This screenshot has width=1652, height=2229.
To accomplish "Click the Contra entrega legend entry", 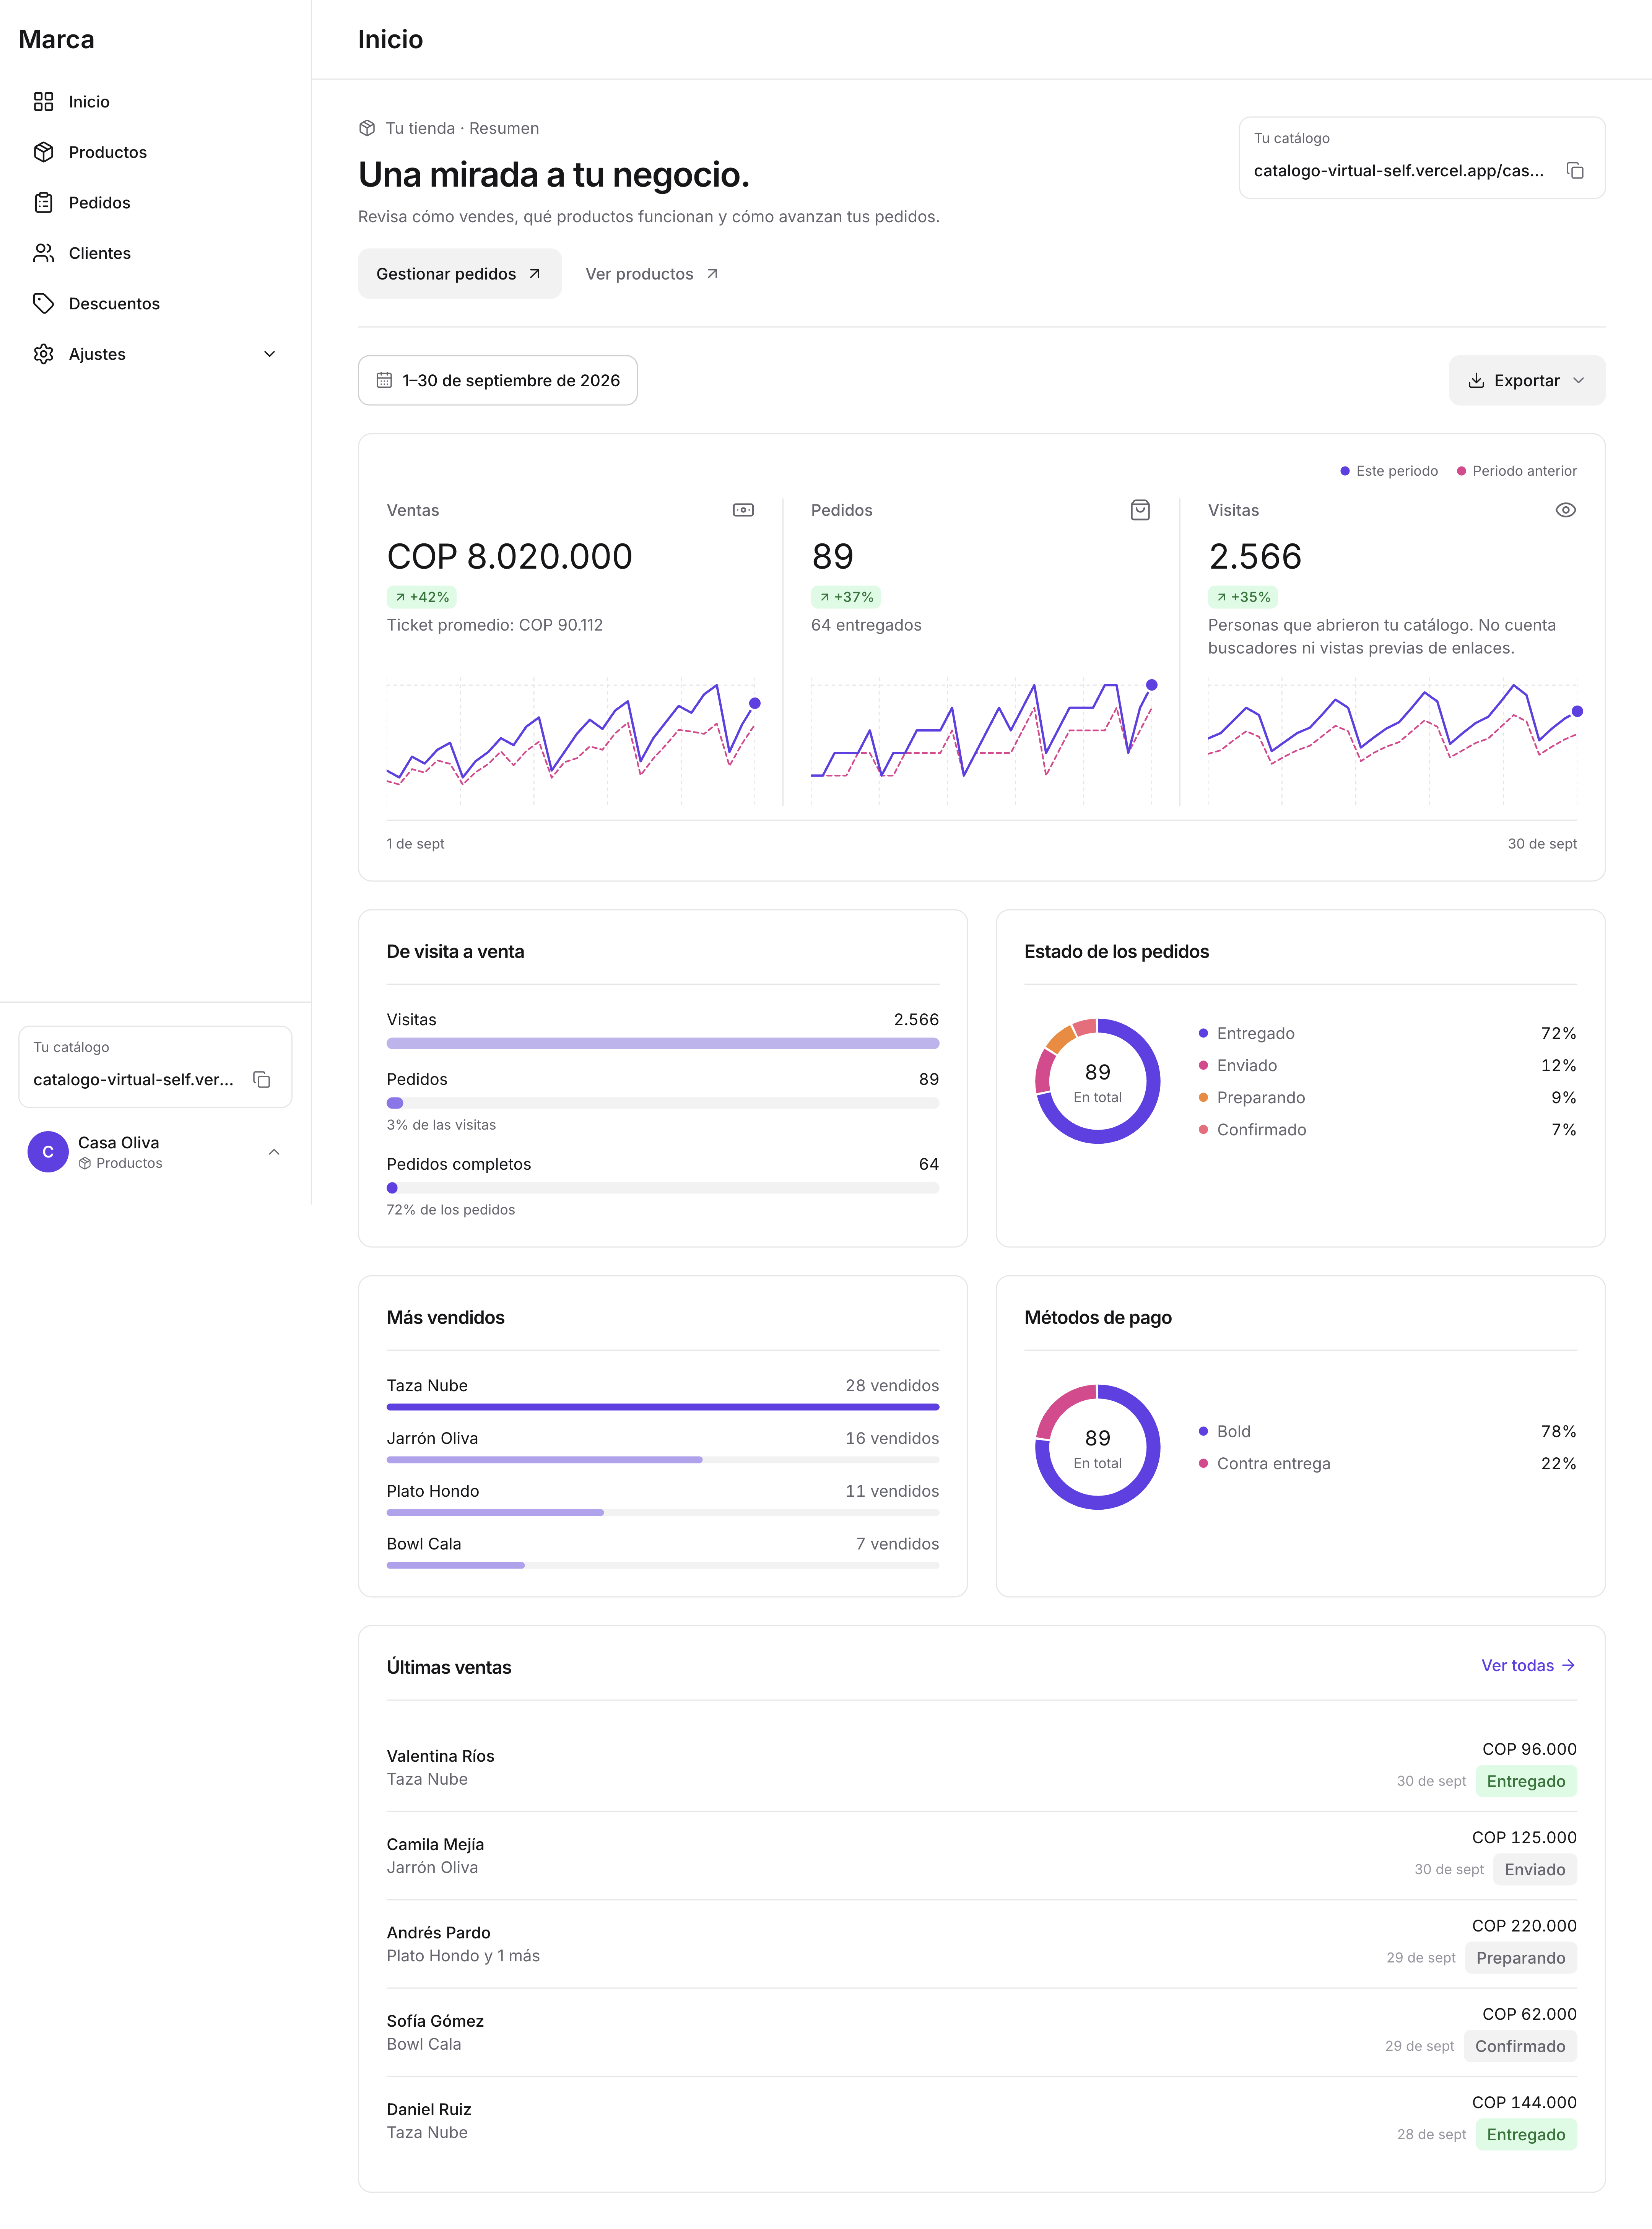I will [x=1388, y=1464].
